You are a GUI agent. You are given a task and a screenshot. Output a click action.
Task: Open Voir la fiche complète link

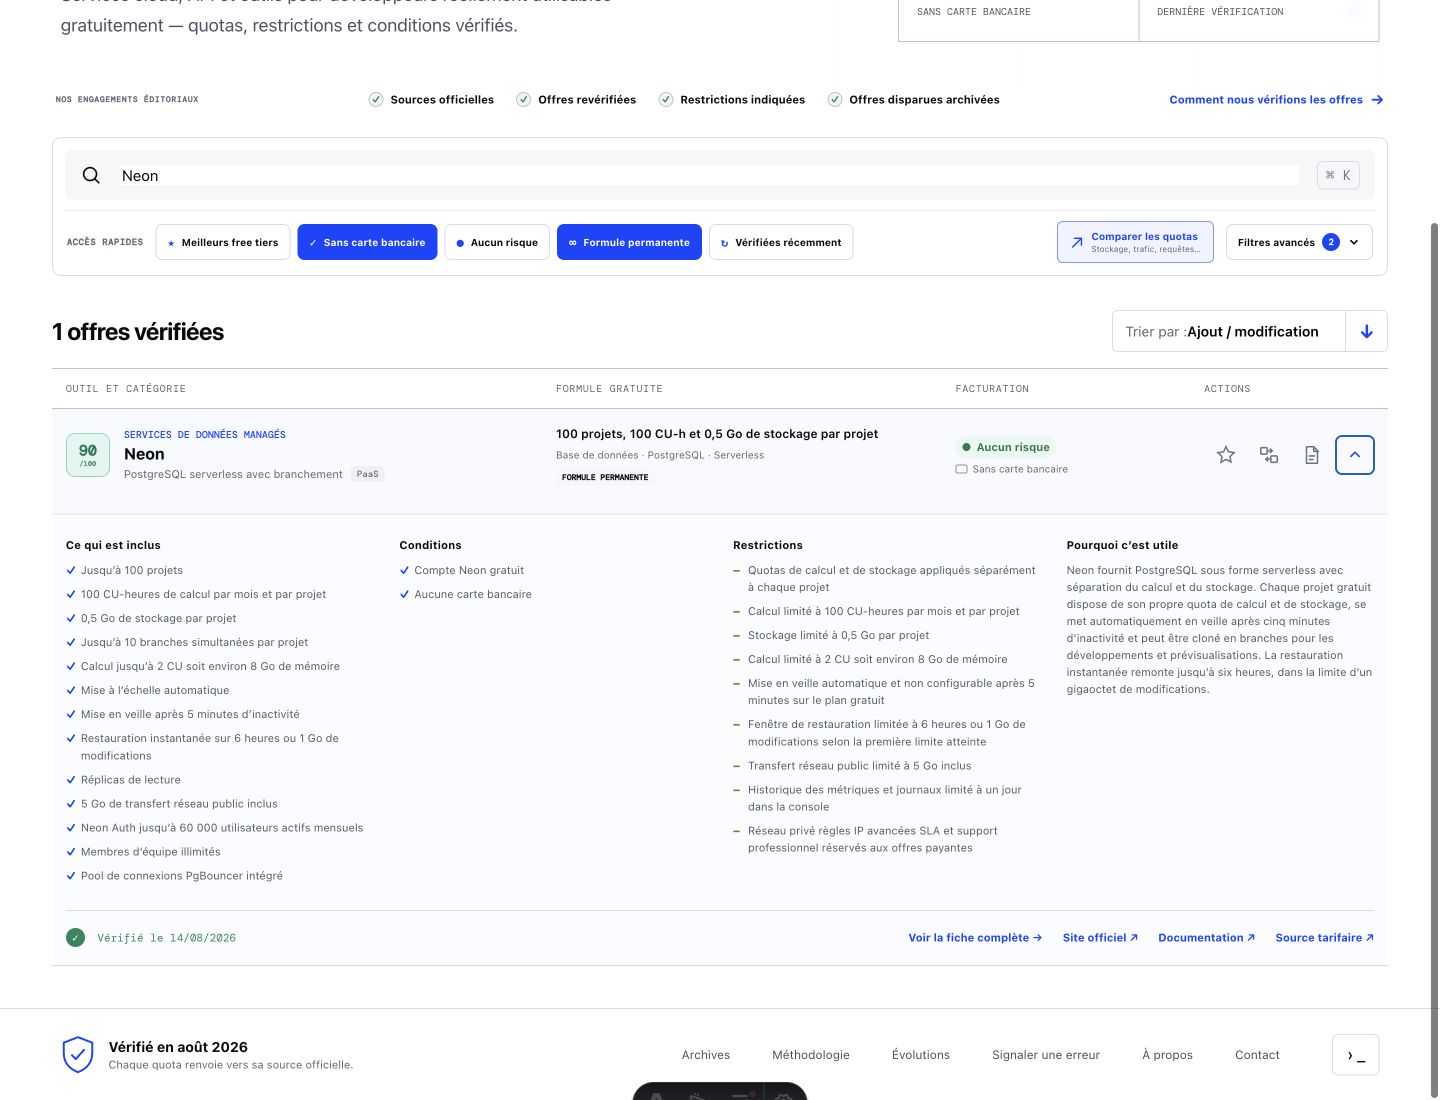click(975, 938)
